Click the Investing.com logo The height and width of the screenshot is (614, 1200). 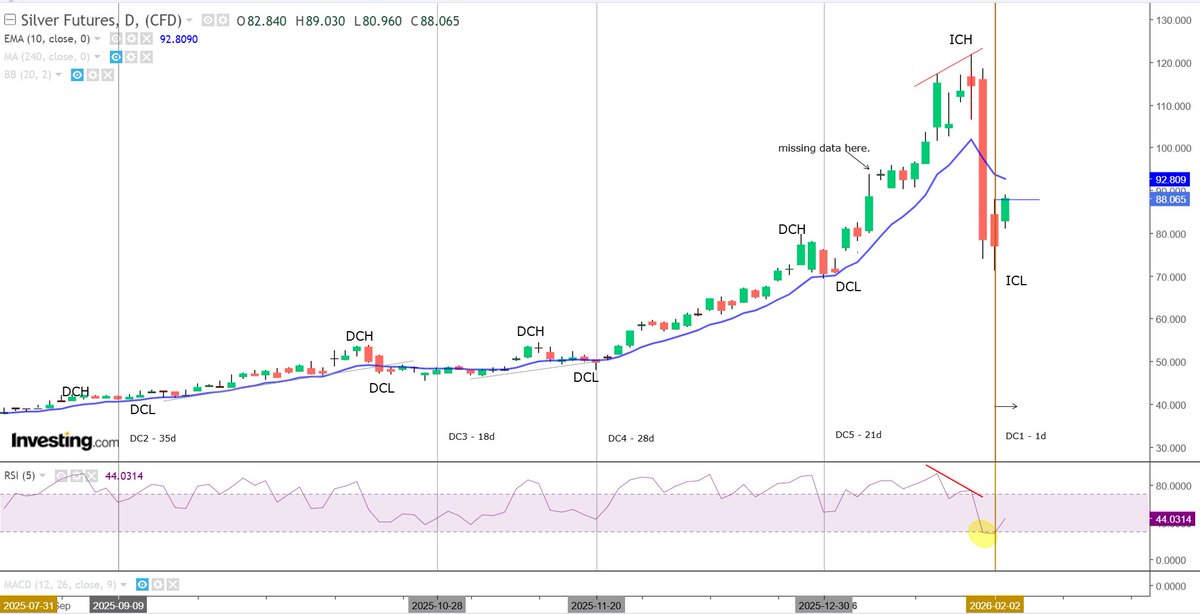(65, 440)
